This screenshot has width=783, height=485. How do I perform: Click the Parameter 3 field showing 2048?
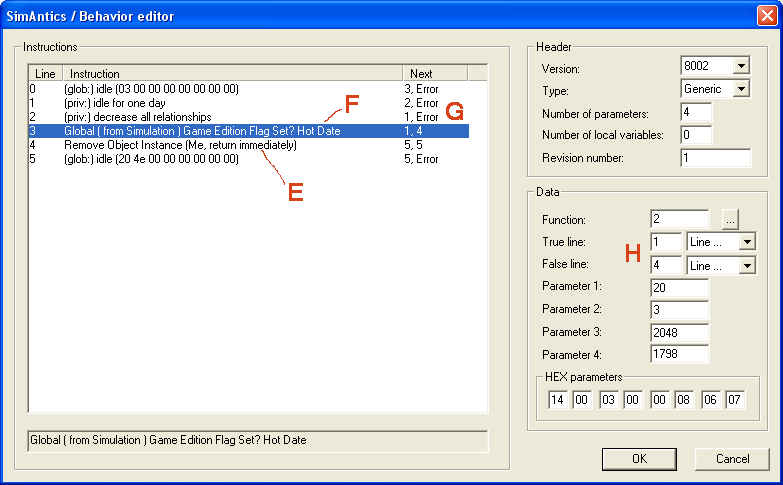coord(680,333)
